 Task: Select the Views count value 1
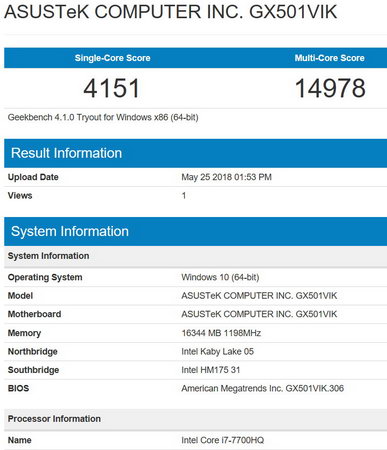tap(184, 196)
